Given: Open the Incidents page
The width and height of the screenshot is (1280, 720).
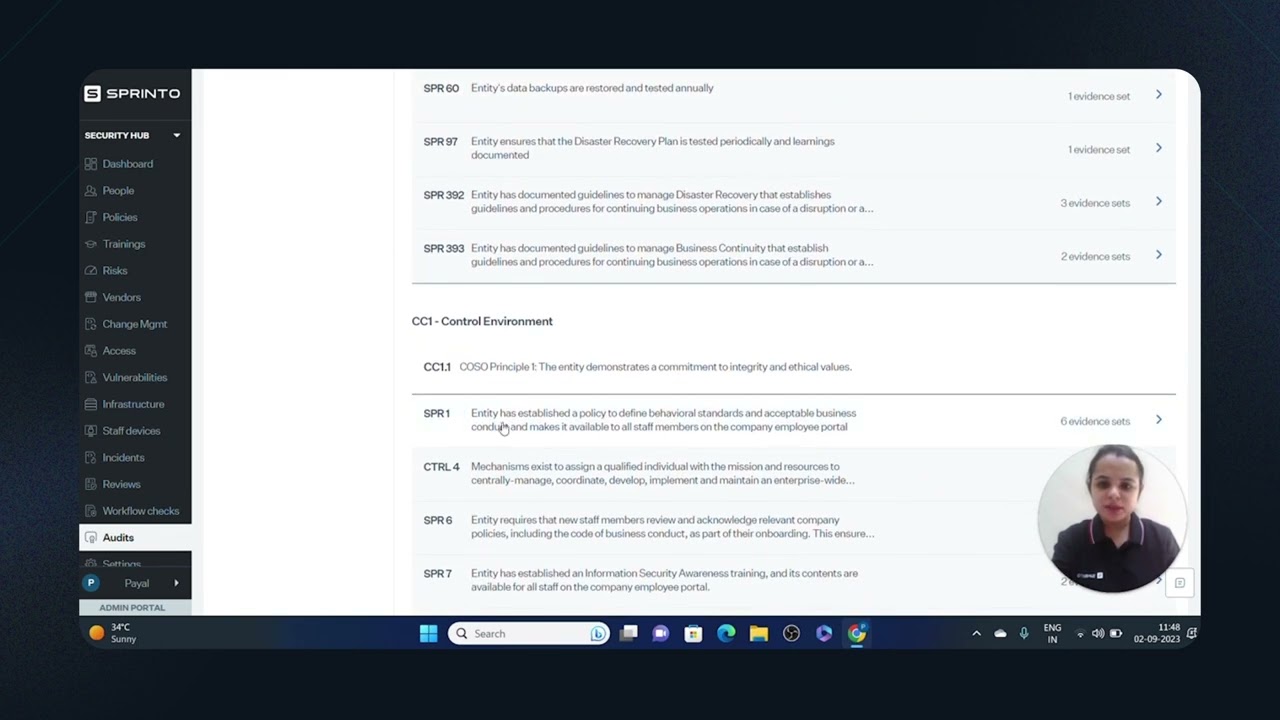Looking at the screenshot, I should pos(123,457).
